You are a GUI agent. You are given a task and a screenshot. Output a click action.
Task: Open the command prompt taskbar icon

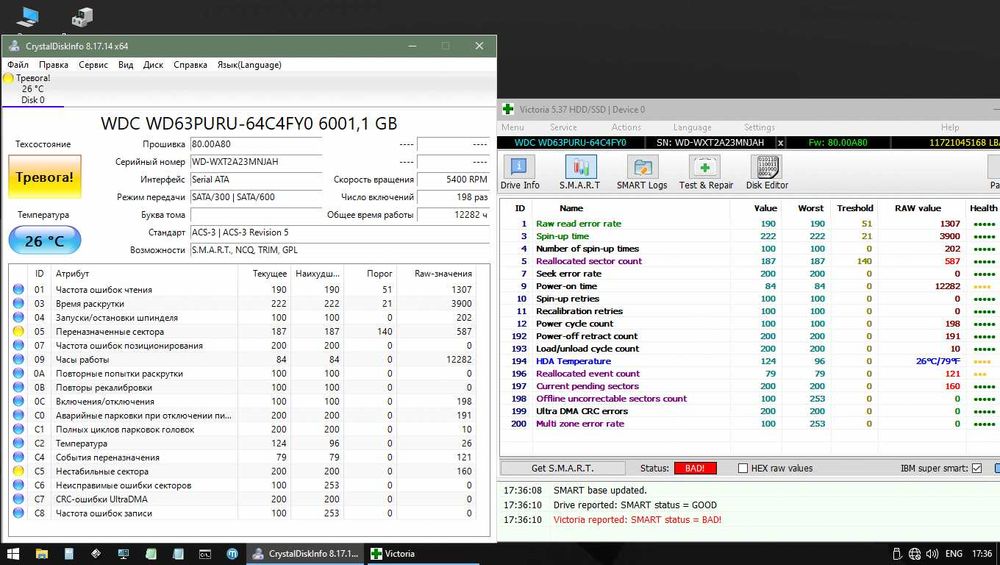point(205,554)
